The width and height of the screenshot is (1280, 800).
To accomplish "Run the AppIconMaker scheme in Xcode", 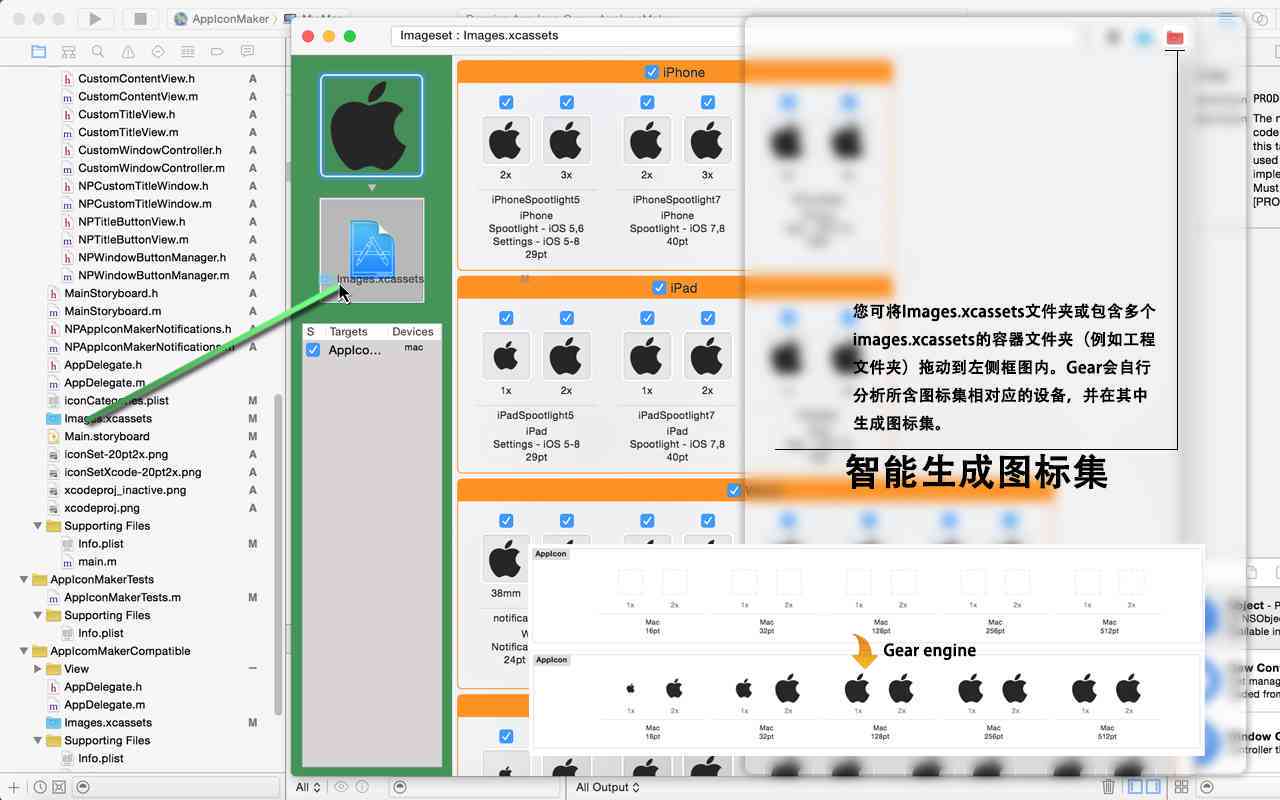I will point(95,18).
